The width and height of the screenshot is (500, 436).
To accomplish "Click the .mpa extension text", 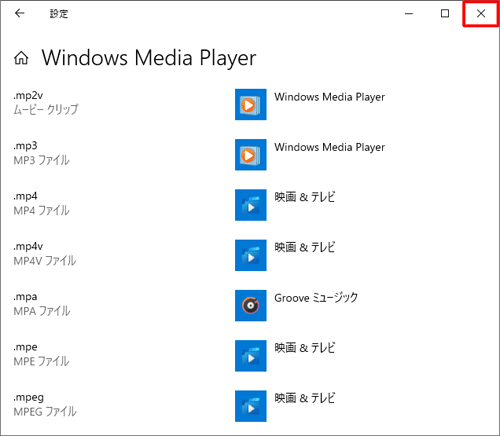I will click(x=25, y=297).
